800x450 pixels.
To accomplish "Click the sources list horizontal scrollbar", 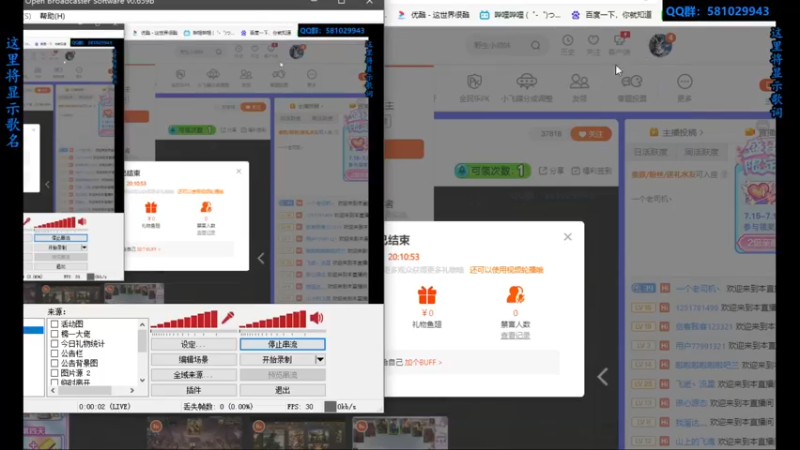I will point(92,390).
